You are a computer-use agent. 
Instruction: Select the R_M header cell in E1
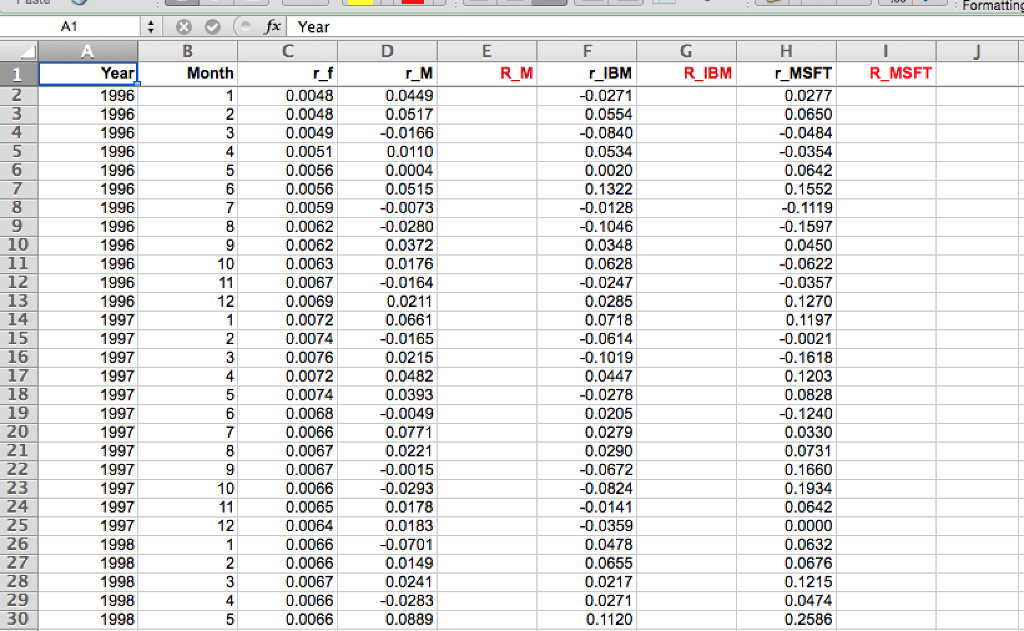(486, 73)
